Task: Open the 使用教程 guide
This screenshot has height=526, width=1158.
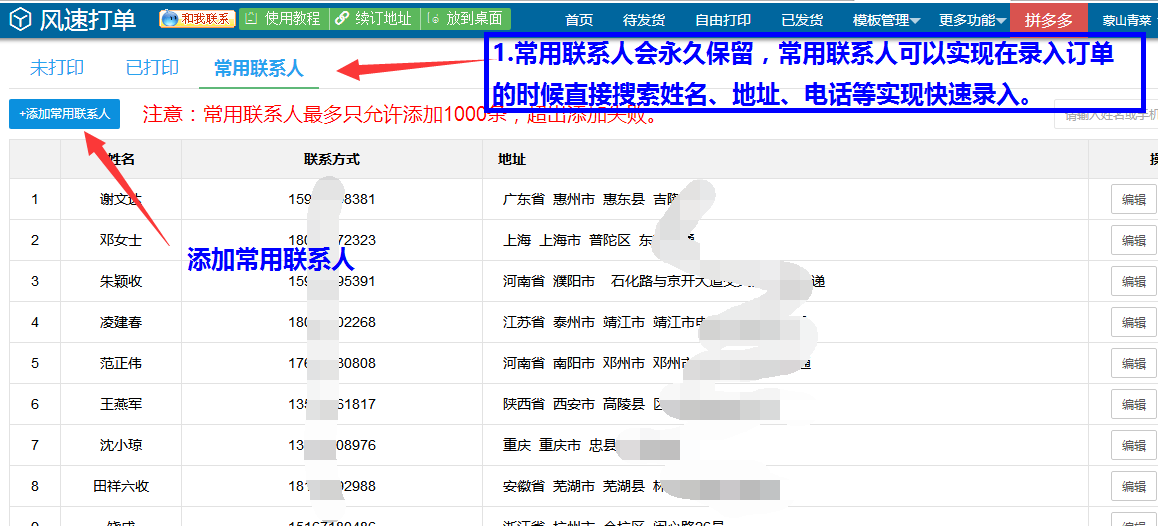Action: tap(283, 18)
